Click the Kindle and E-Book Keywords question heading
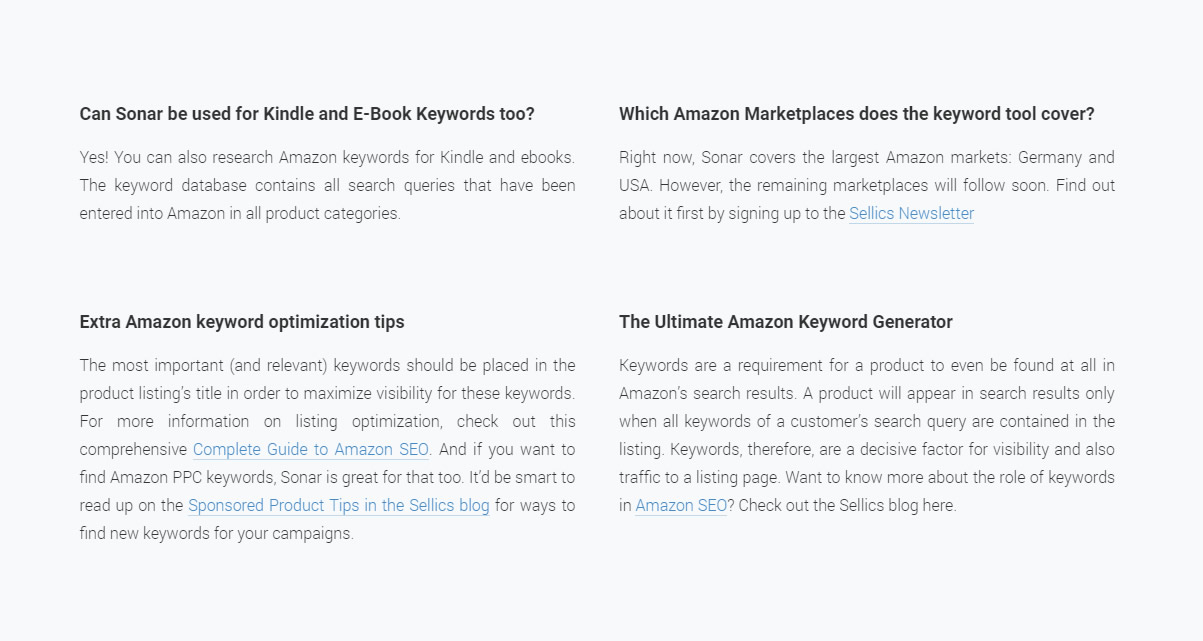 pos(307,114)
